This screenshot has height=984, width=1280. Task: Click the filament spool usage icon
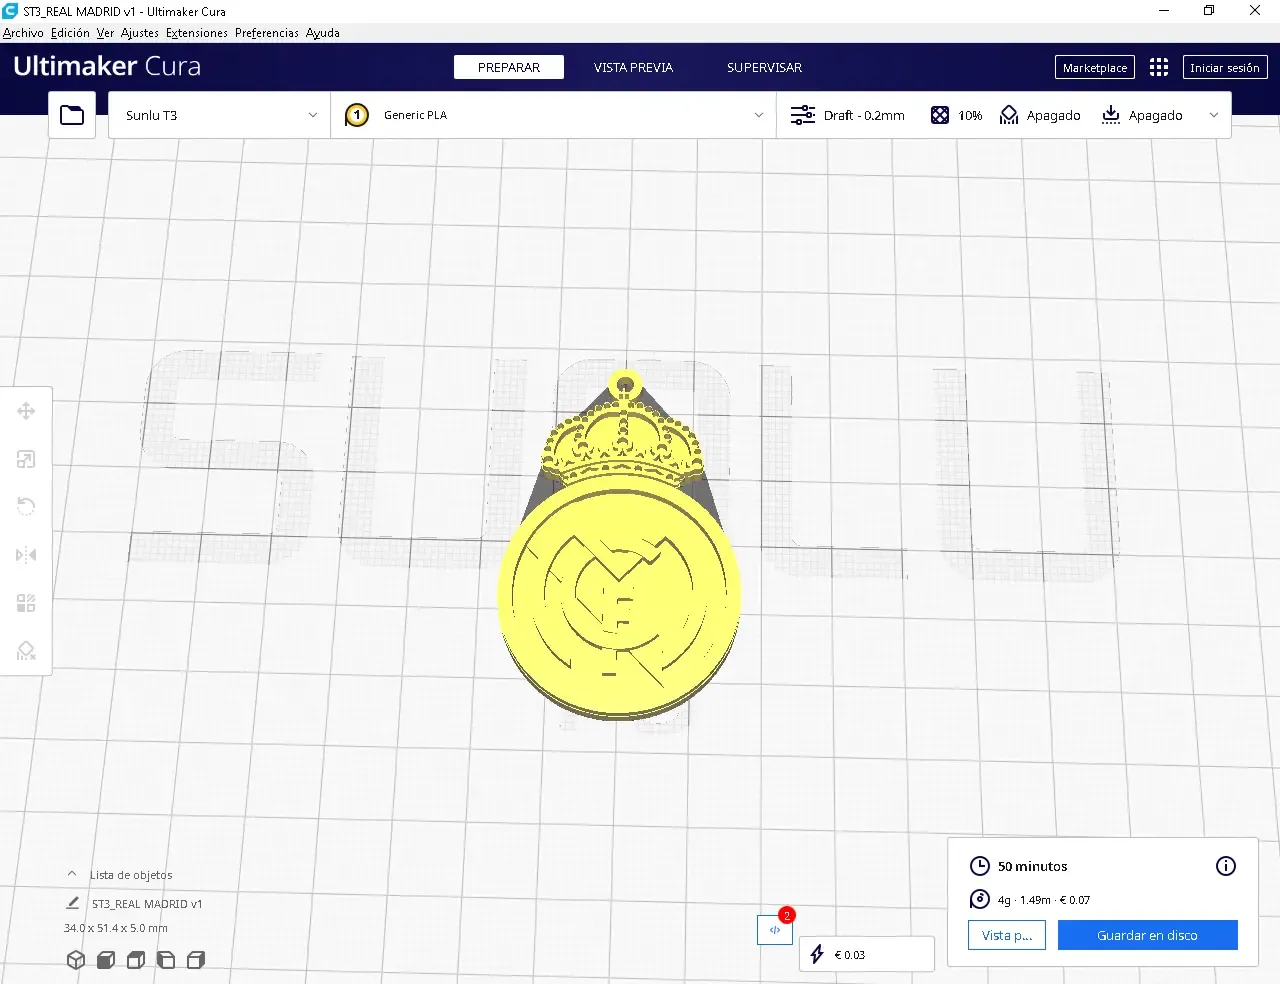tap(980, 899)
